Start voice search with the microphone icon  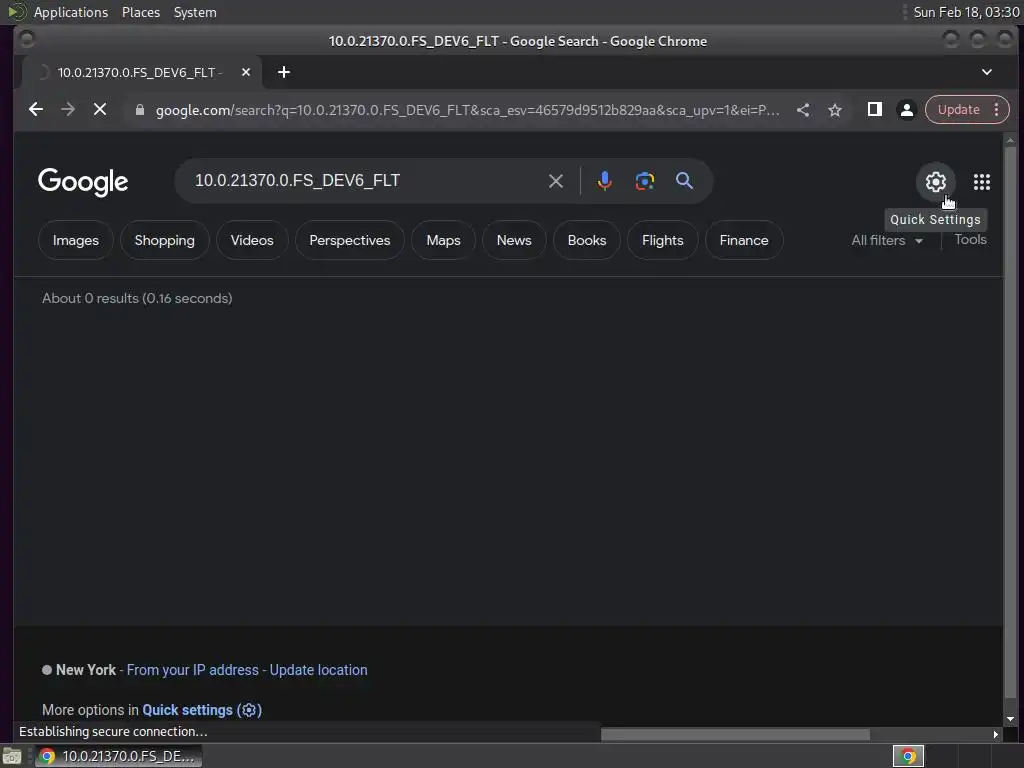(605, 181)
